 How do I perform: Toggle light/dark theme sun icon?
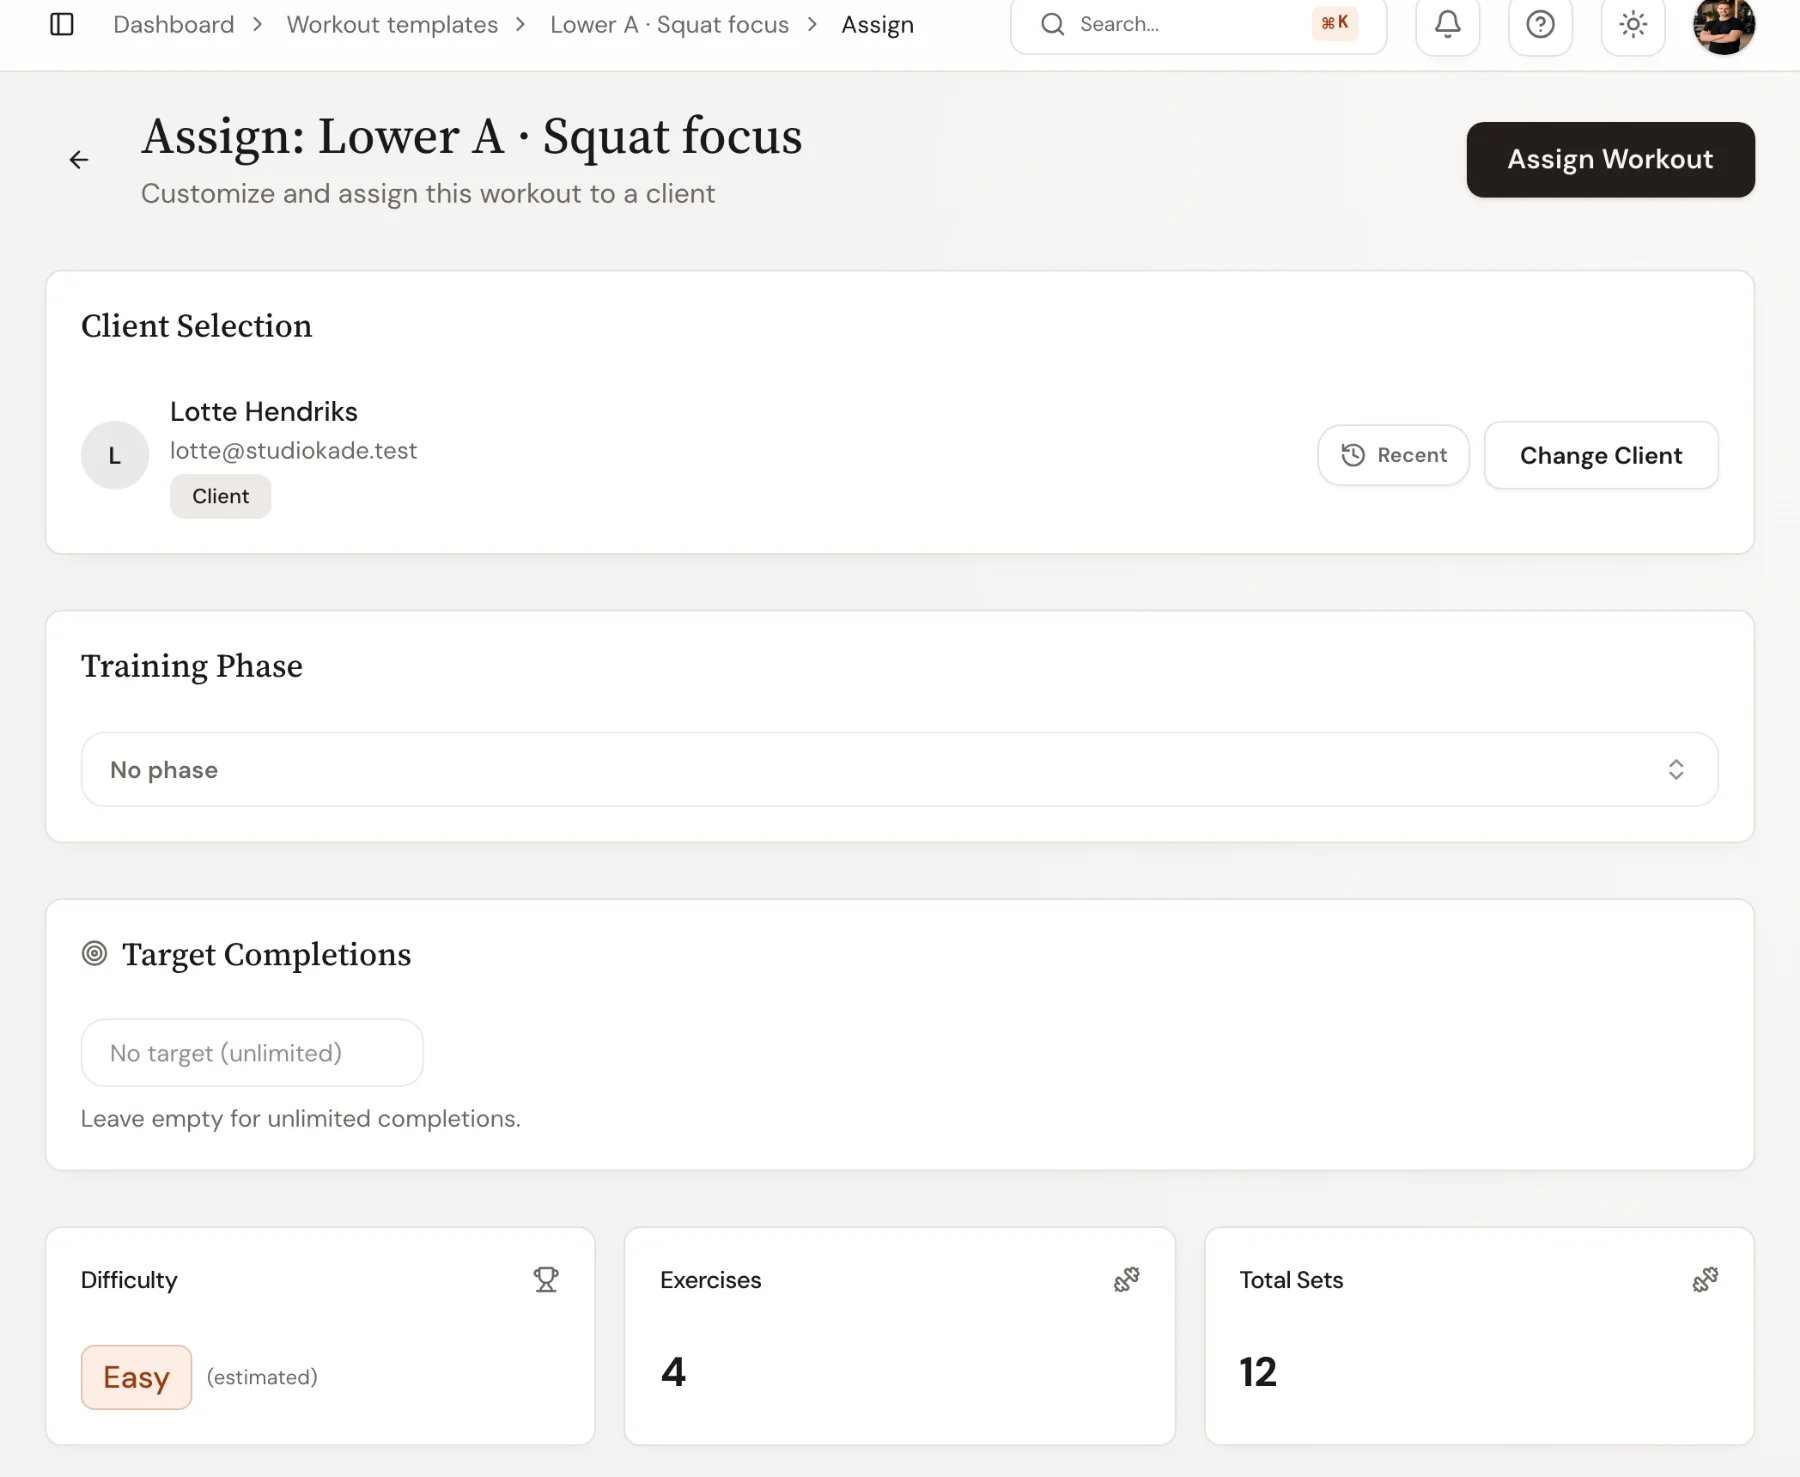[x=1633, y=24]
